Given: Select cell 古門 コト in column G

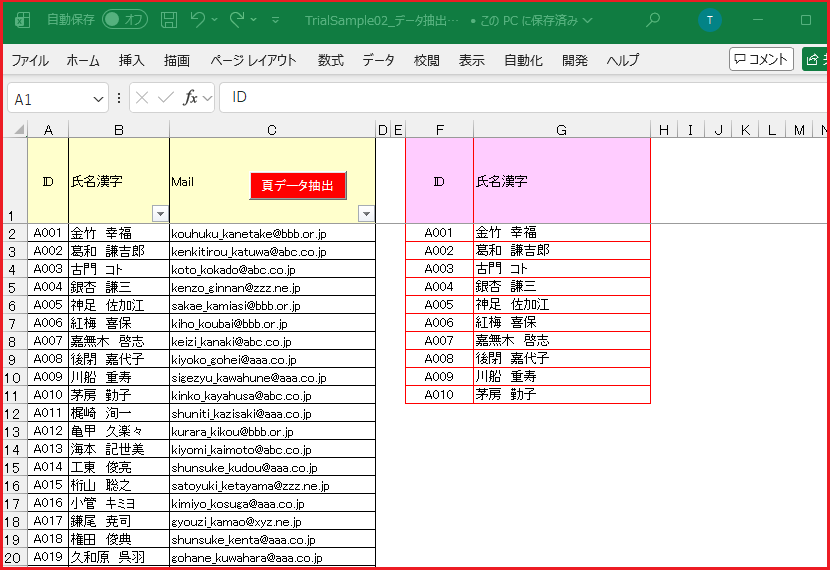Looking at the screenshot, I should pos(562,268).
